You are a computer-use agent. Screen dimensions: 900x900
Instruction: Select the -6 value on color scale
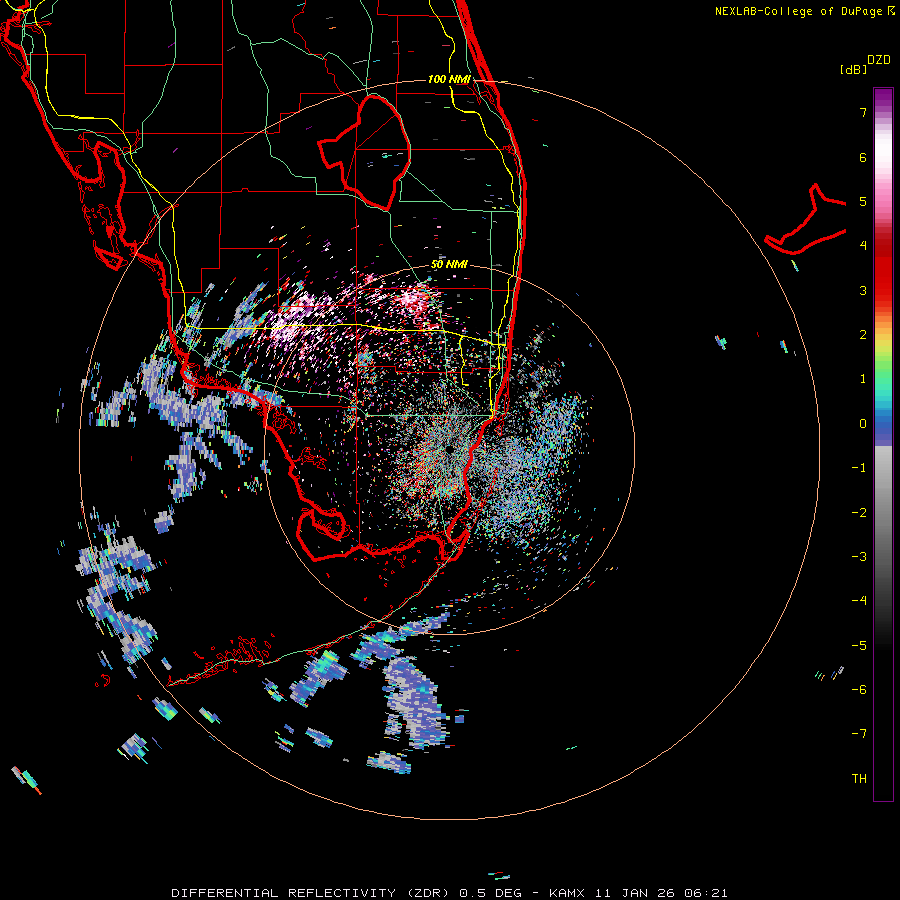click(x=859, y=689)
